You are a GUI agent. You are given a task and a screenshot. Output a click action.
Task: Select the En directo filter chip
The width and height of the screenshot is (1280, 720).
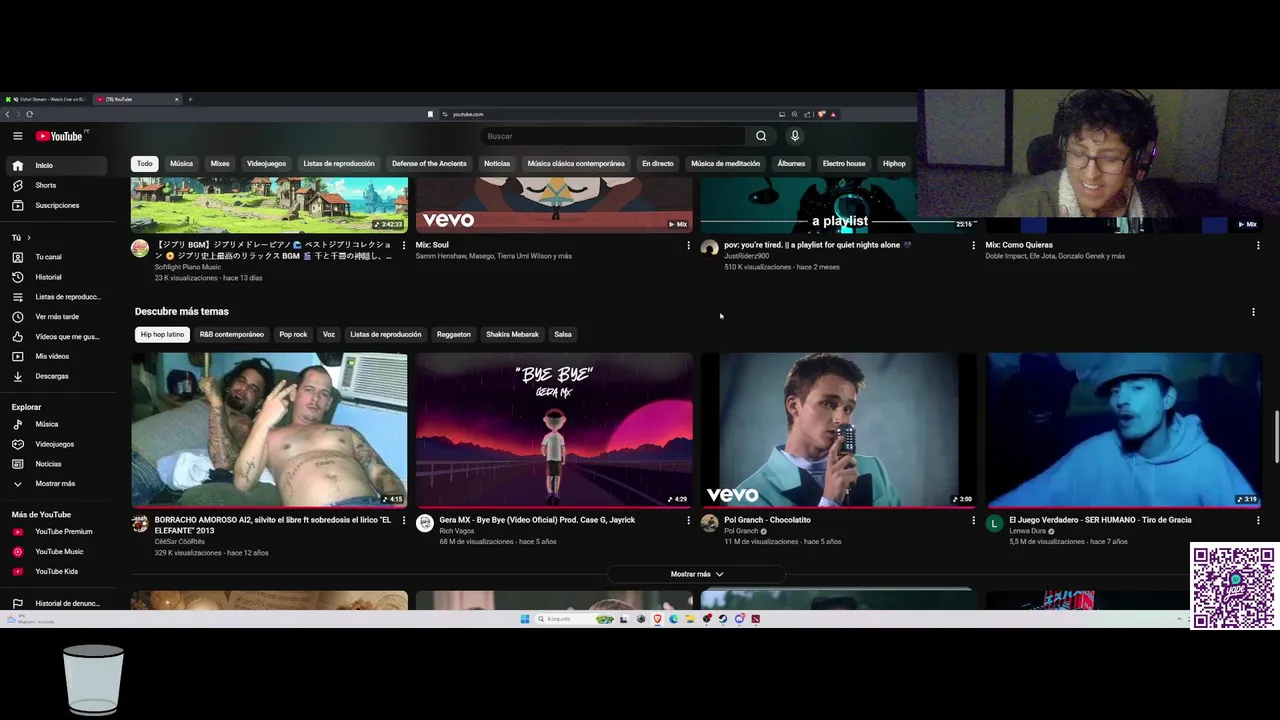point(657,164)
